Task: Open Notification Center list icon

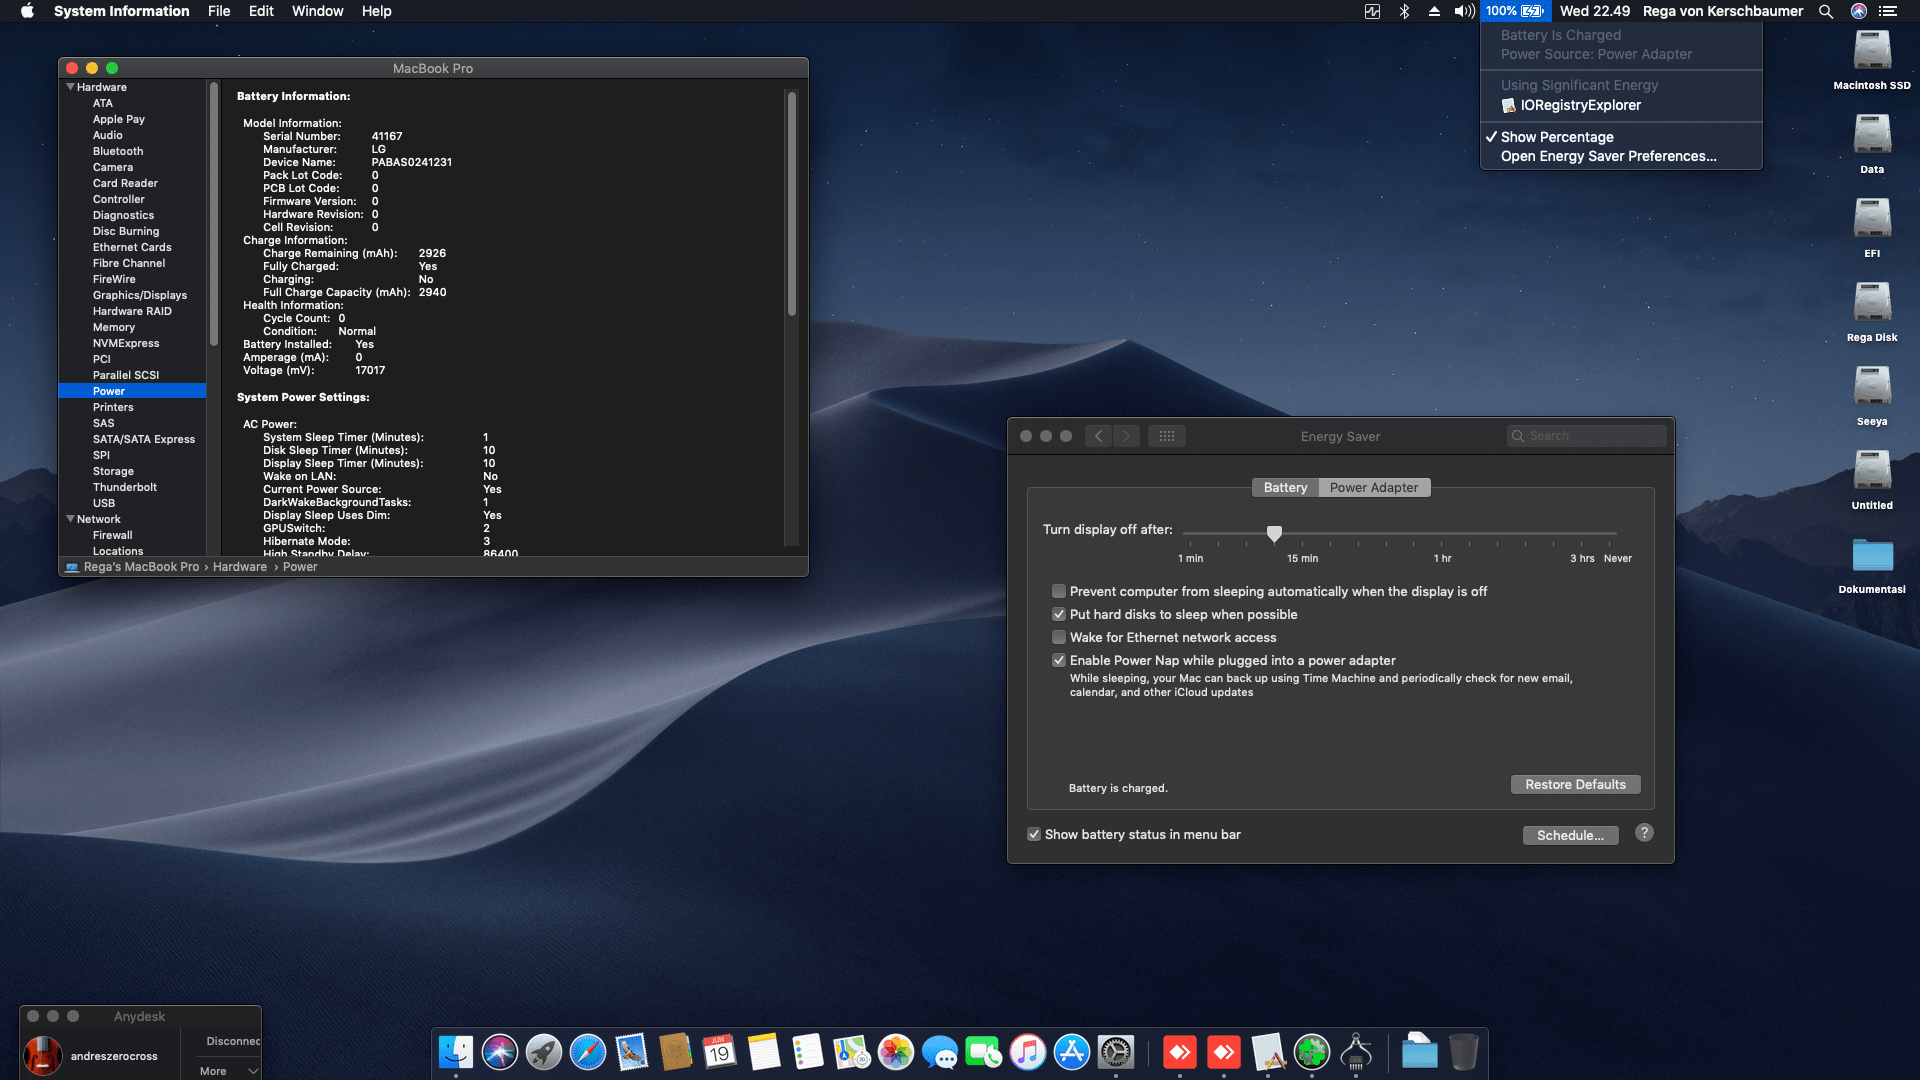Action: pyautogui.click(x=1888, y=11)
